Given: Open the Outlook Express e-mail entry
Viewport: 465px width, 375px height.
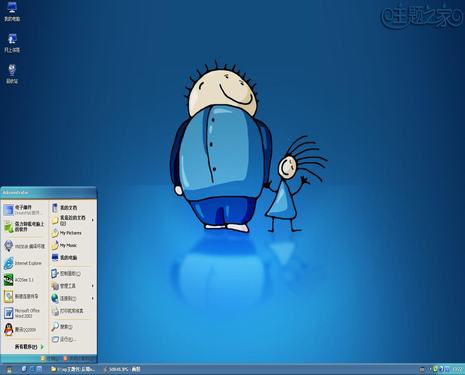Looking at the screenshot, I should pyautogui.click(x=23, y=210).
